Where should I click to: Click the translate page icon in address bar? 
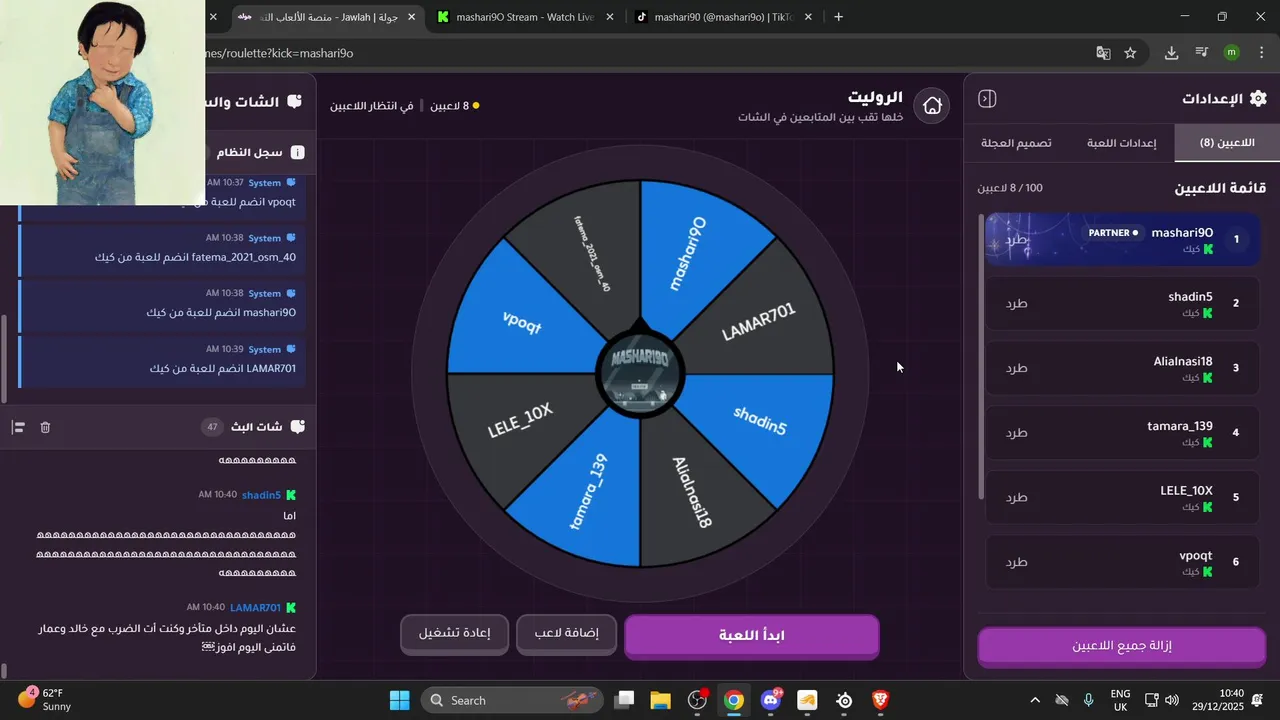coord(1103,53)
